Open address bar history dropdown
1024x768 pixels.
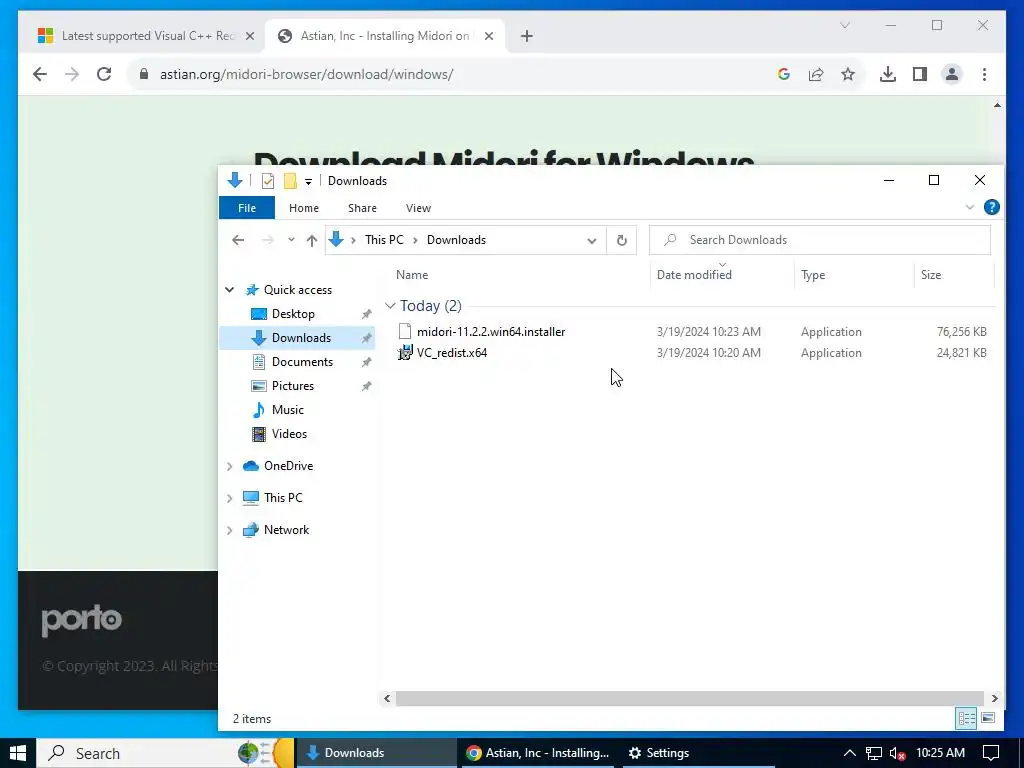[592, 240]
